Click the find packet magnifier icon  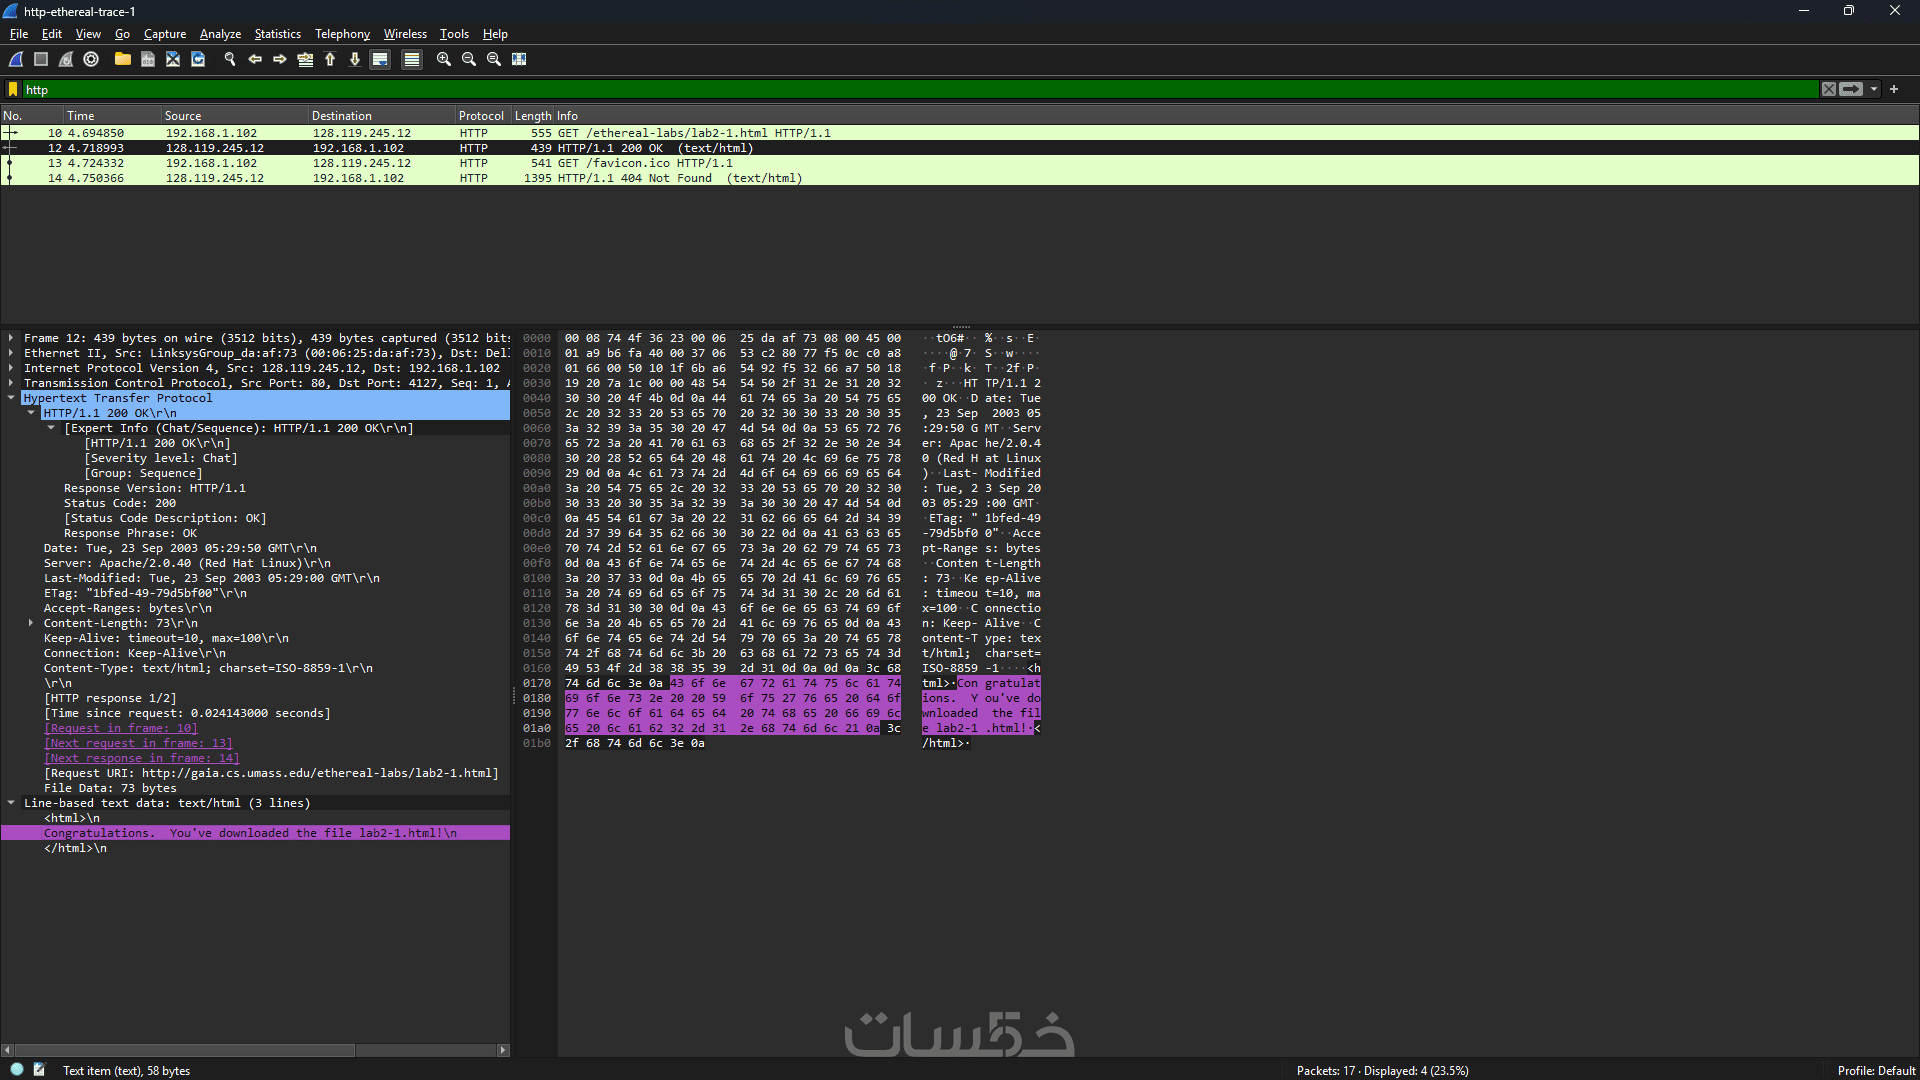point(230,60)
